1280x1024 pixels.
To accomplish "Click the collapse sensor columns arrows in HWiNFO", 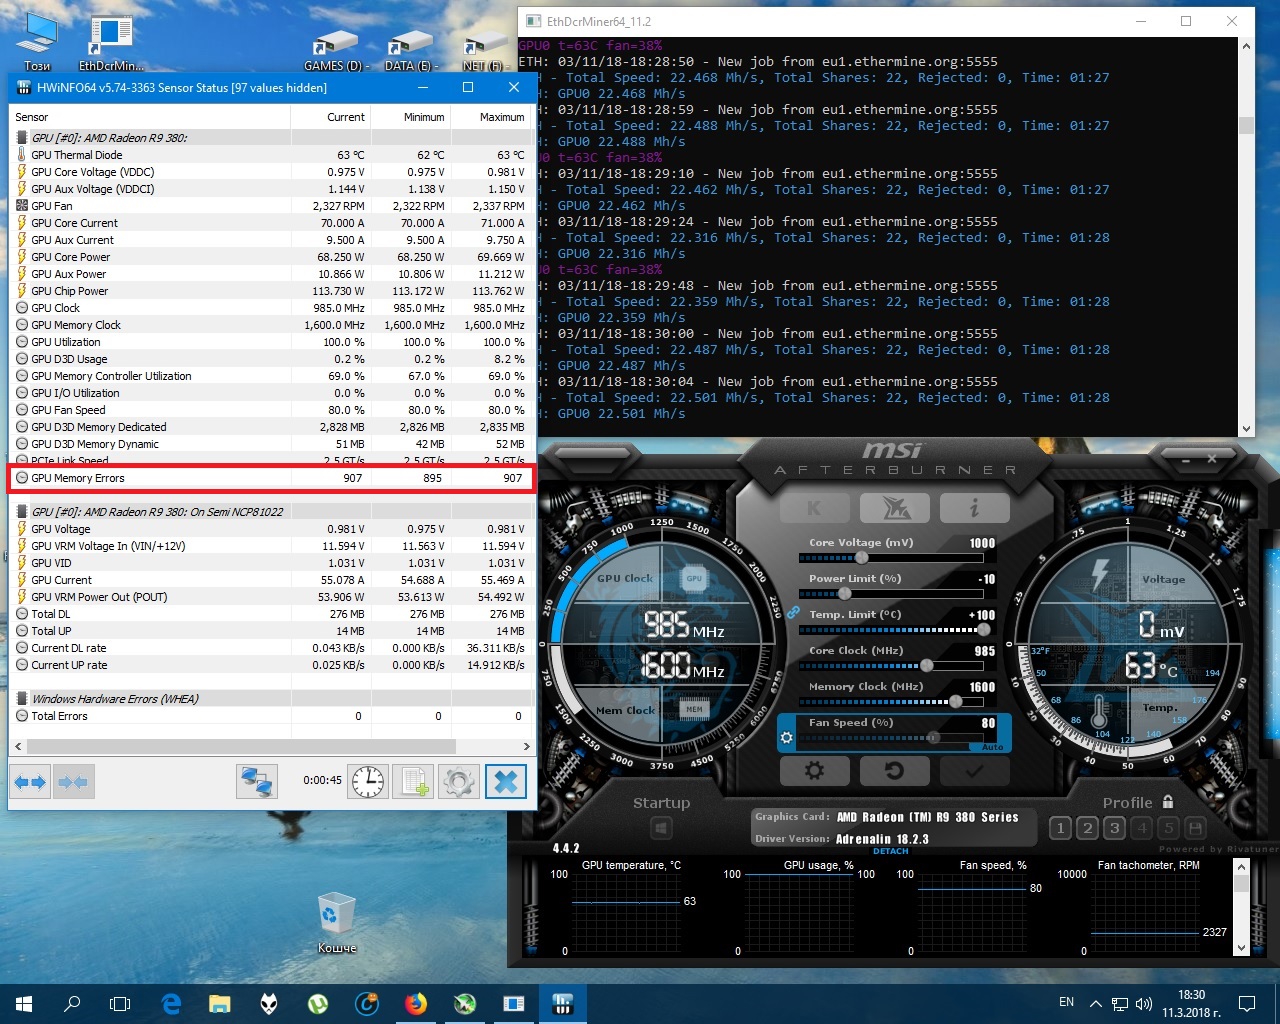I will (73, 781).
